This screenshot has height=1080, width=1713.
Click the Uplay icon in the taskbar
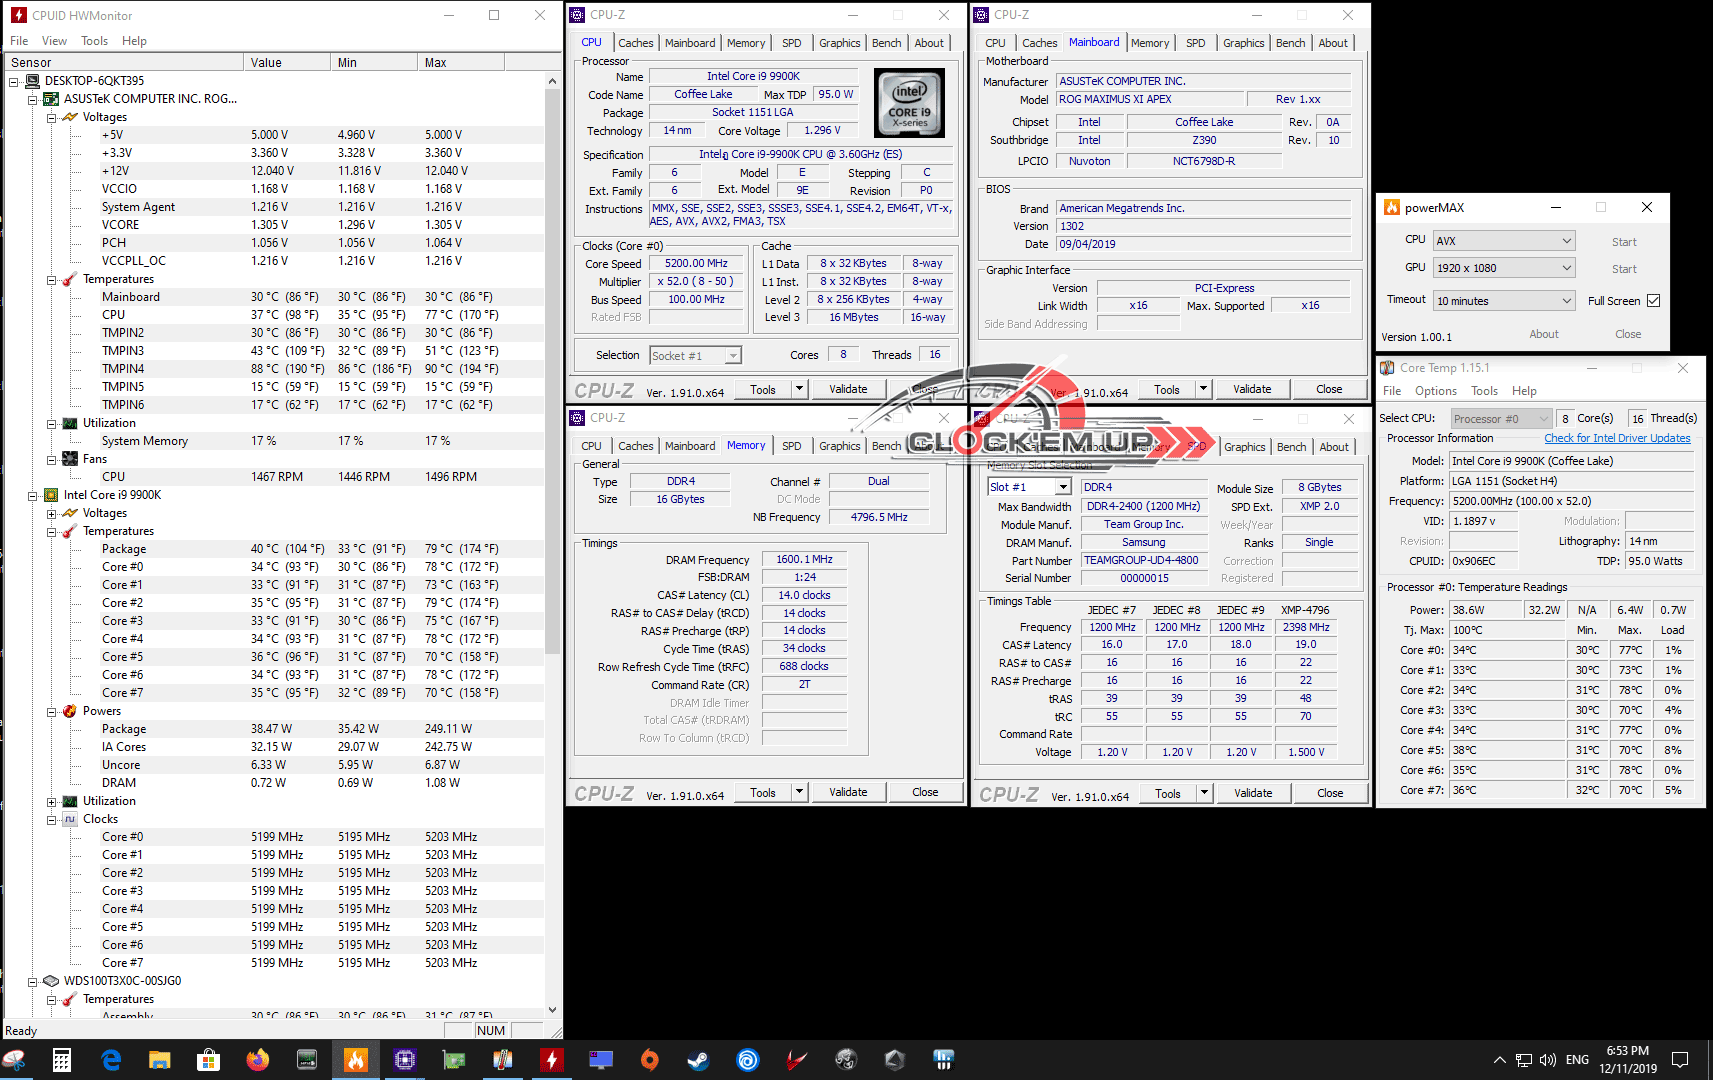[x=747, y=1060]
